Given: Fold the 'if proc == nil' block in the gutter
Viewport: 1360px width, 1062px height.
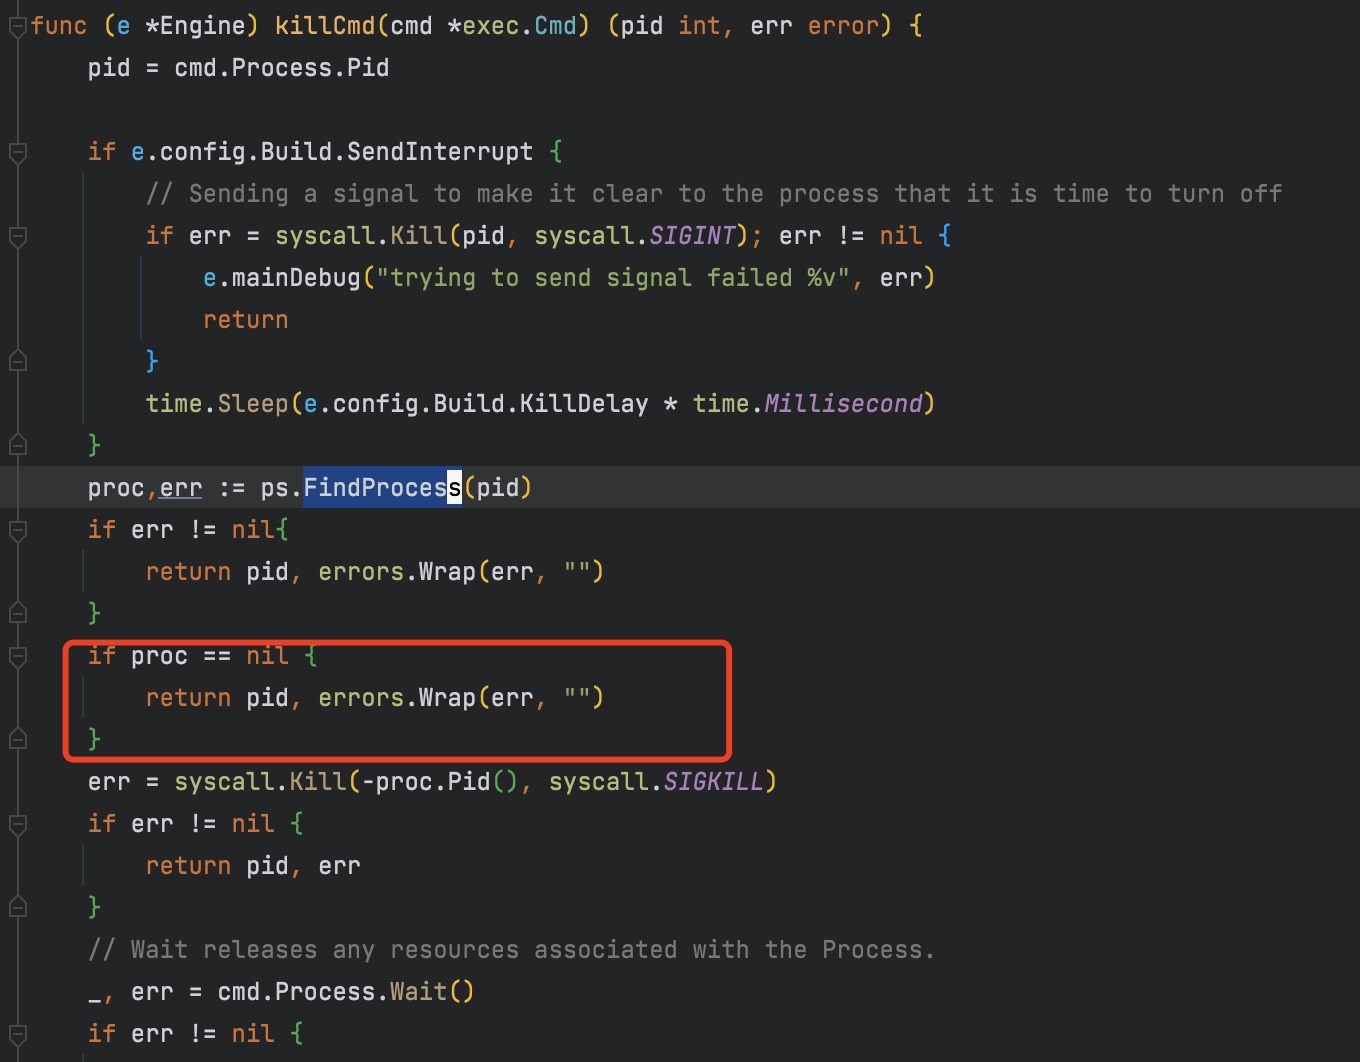Looking at the screenshot, I should coord(17,657).
